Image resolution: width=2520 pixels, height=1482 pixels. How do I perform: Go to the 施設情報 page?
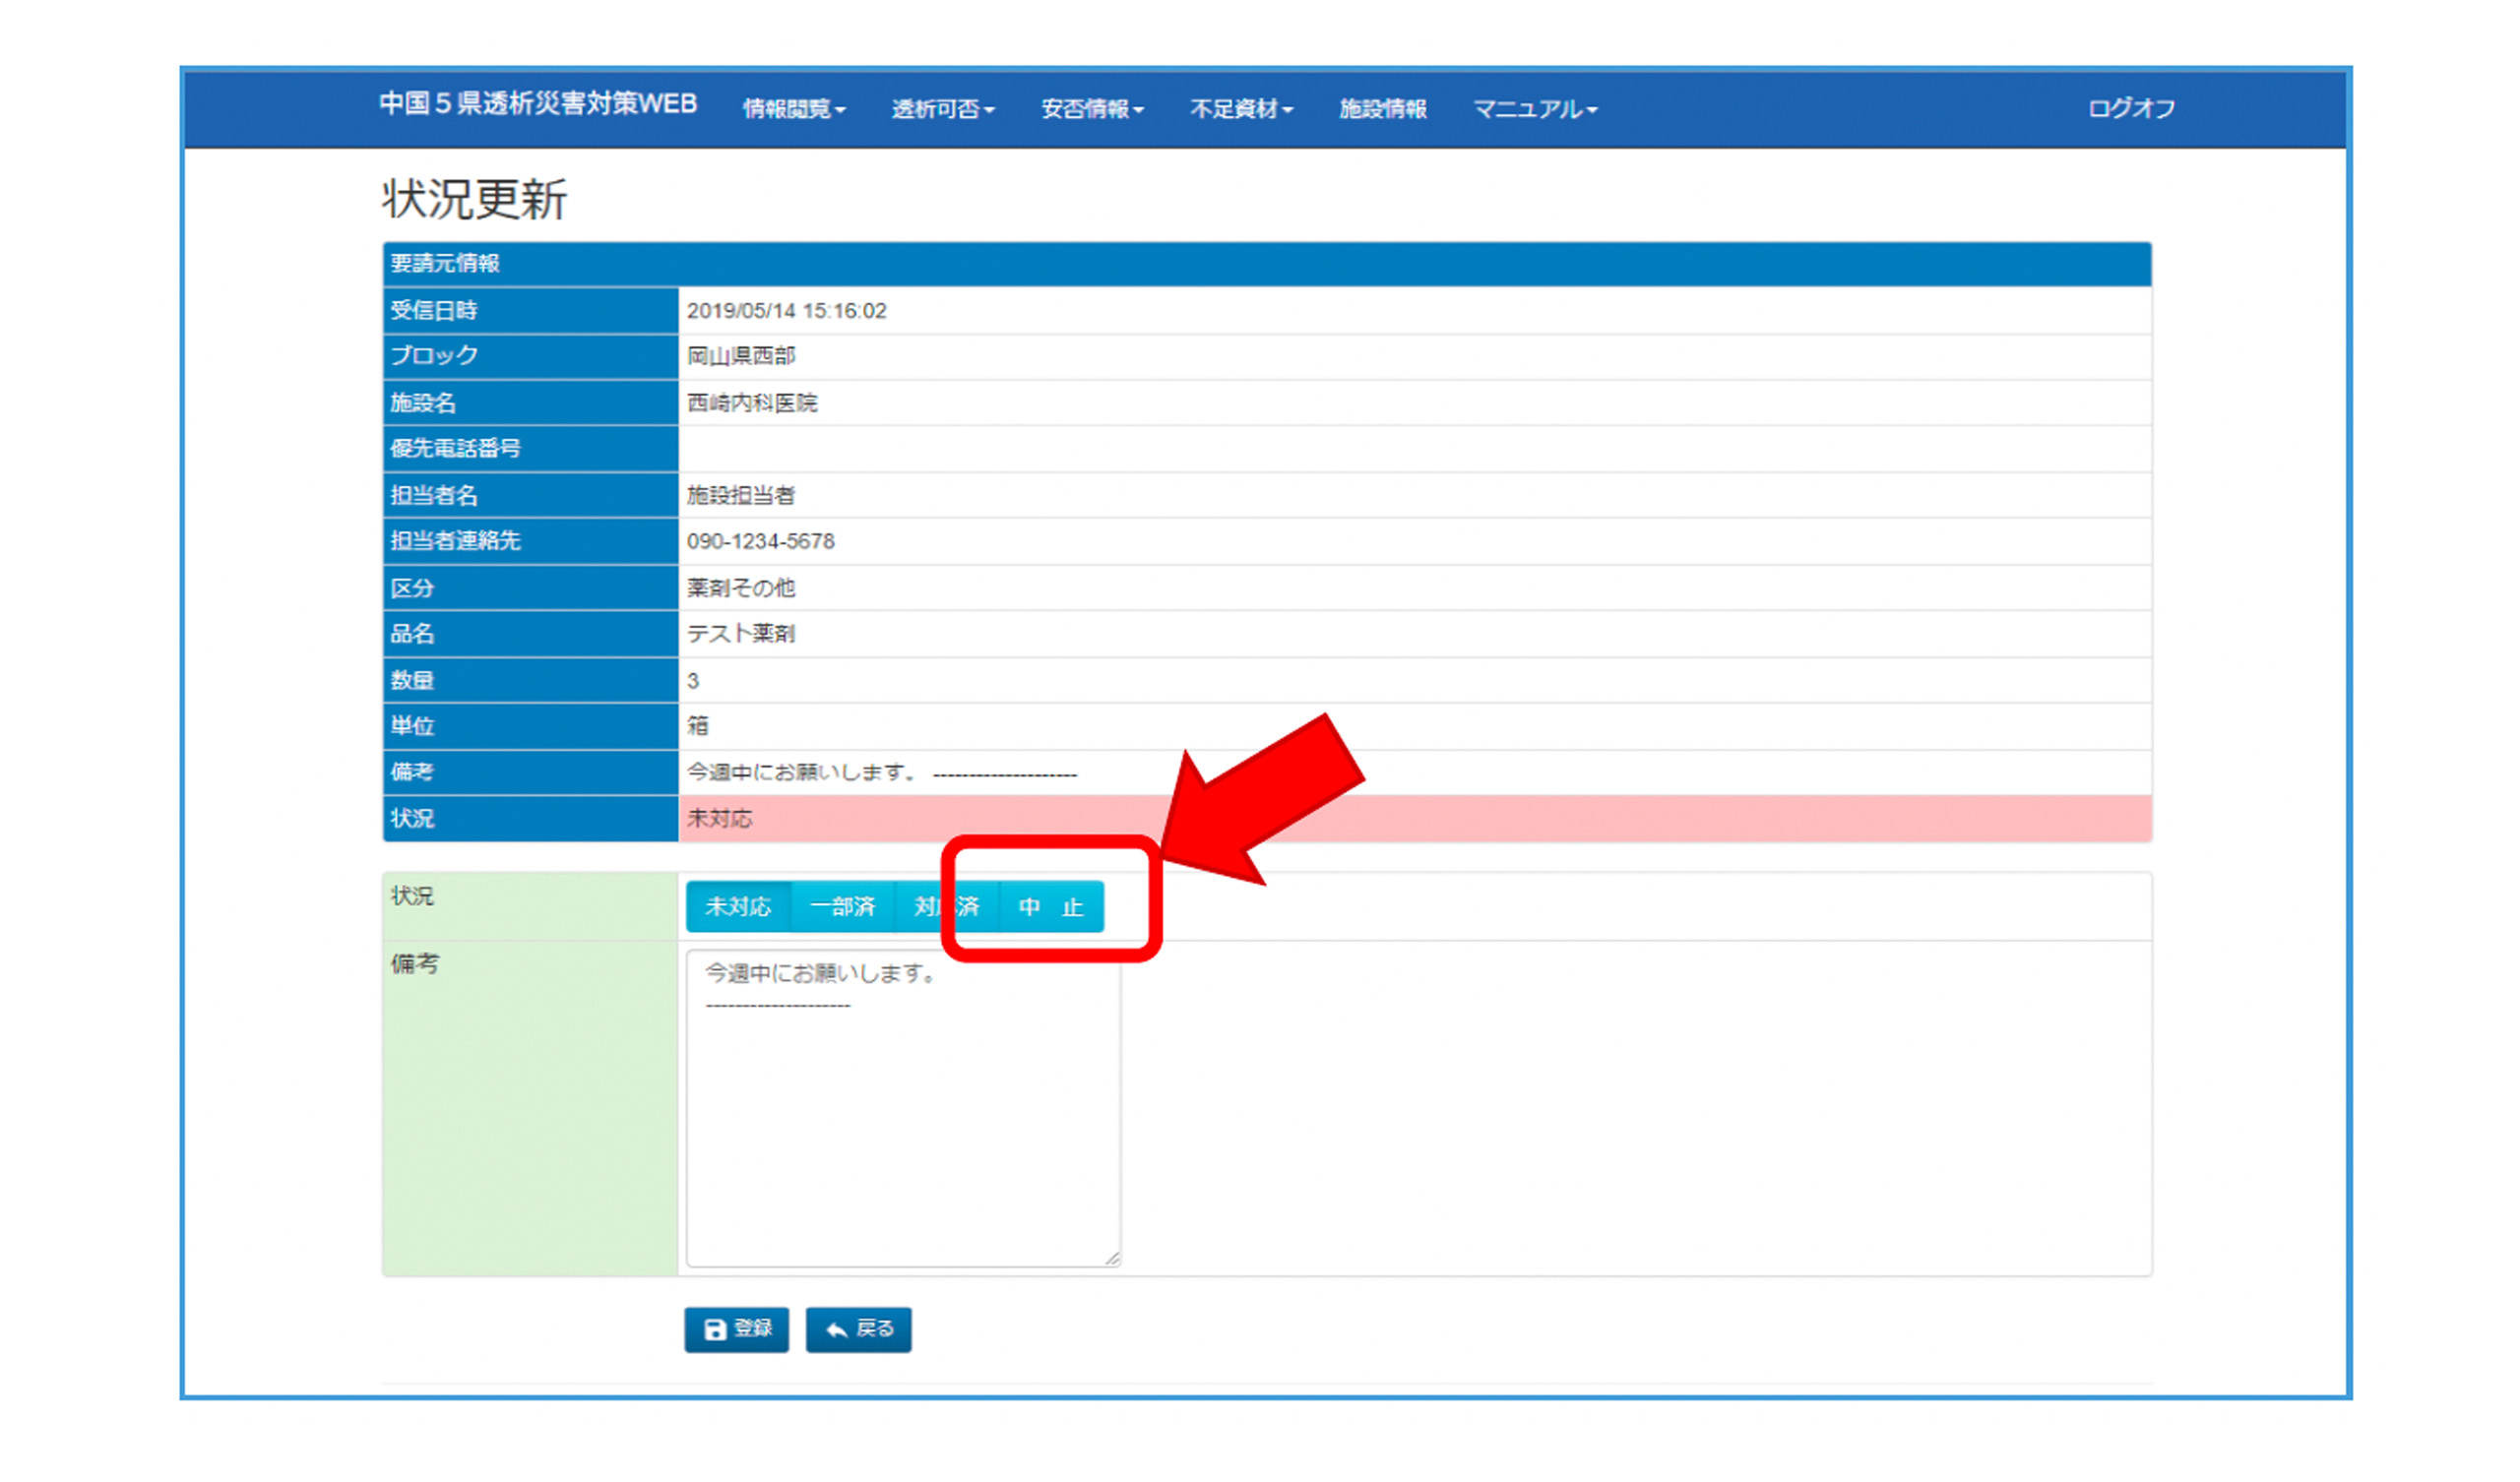pyautogui.click(x=1383, y=109)
